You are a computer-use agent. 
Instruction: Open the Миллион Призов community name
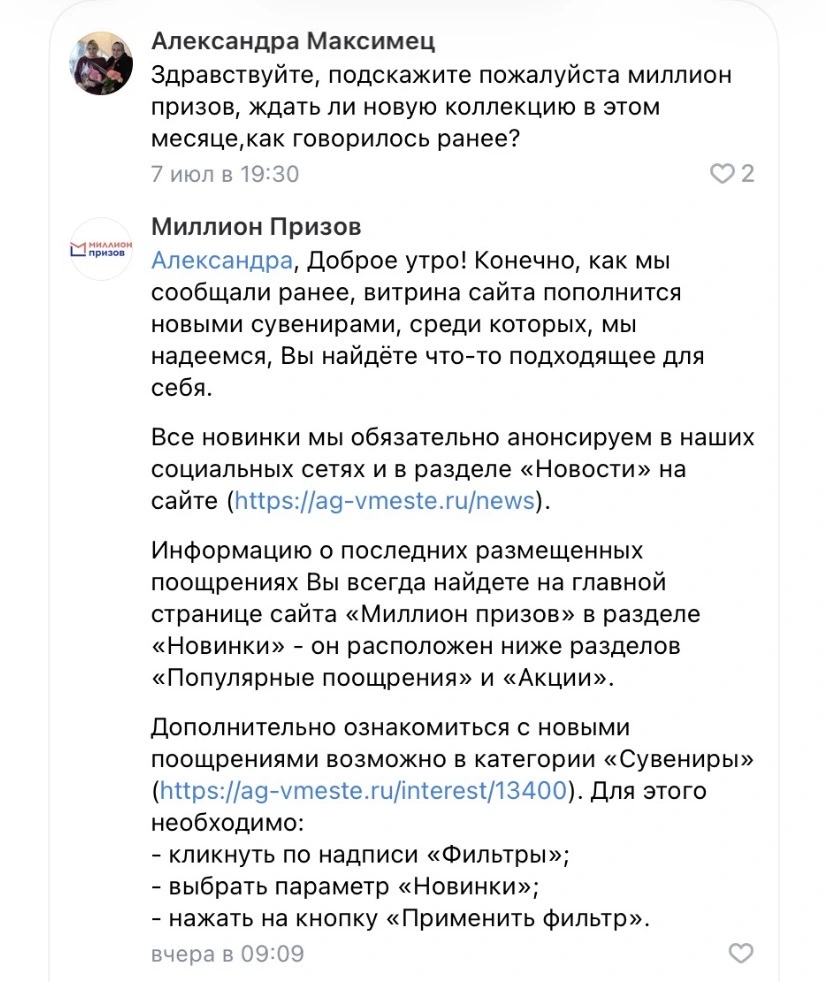click(256, 227)
